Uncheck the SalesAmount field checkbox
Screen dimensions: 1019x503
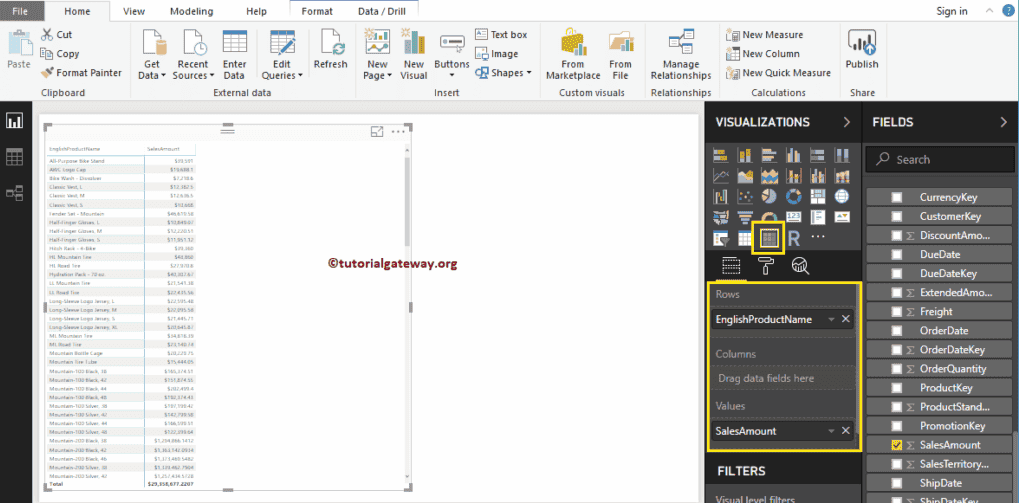pos(897,445)
